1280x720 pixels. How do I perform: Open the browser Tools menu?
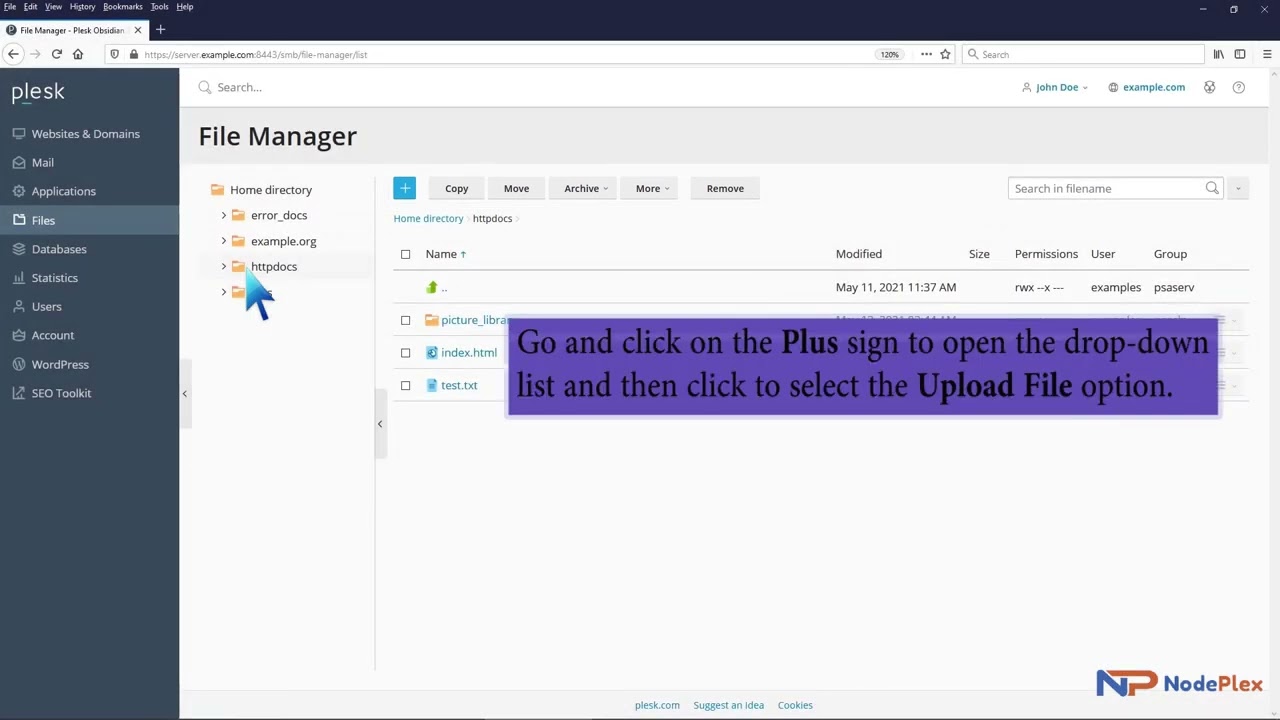pyautogui.click(x=159, y=7)
